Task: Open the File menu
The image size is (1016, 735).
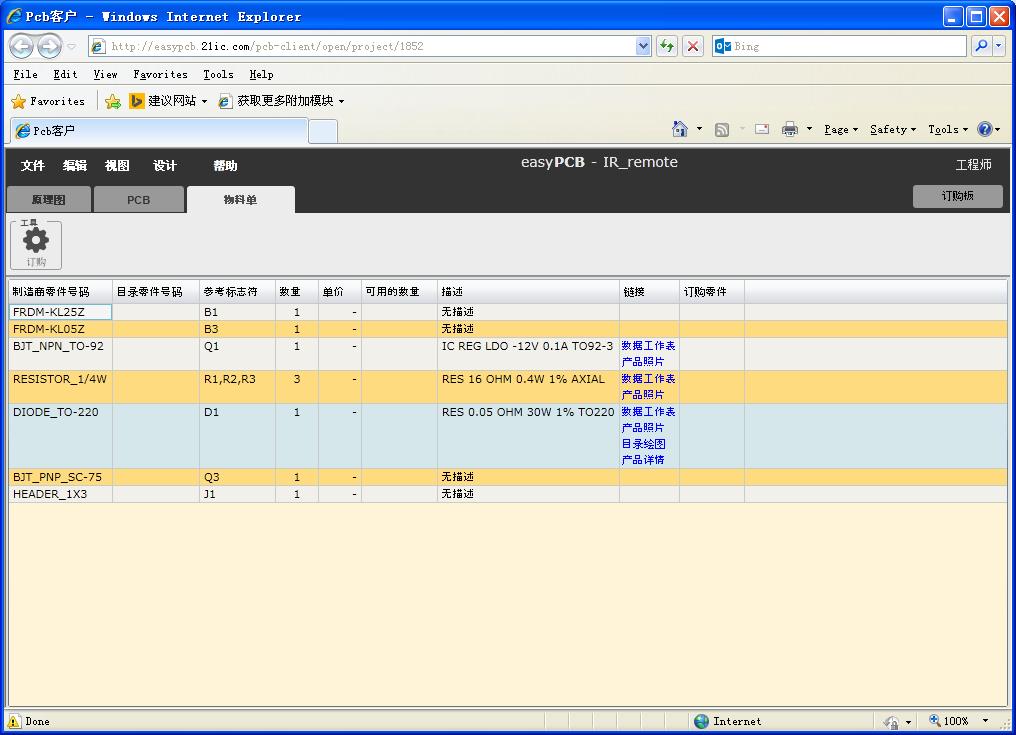Action: point(25,75)
